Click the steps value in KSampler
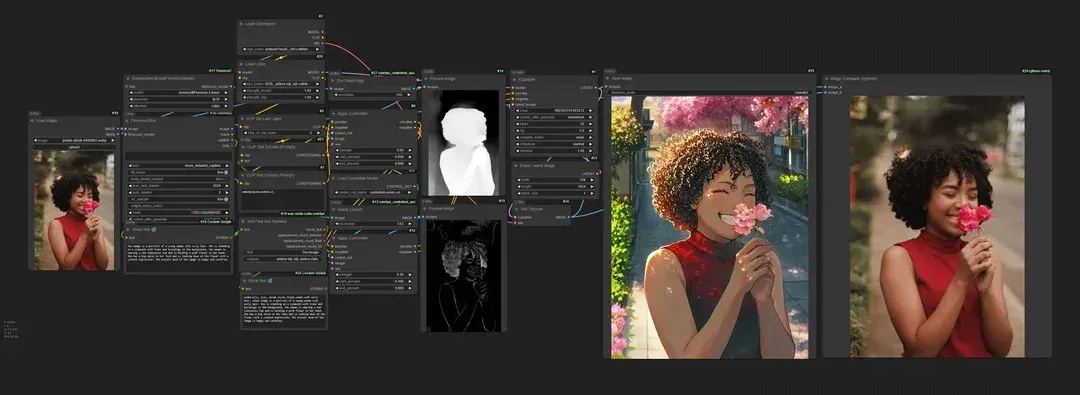Image resolution: width=1080 pixels, height=395 pixels. tap(554, 124)
